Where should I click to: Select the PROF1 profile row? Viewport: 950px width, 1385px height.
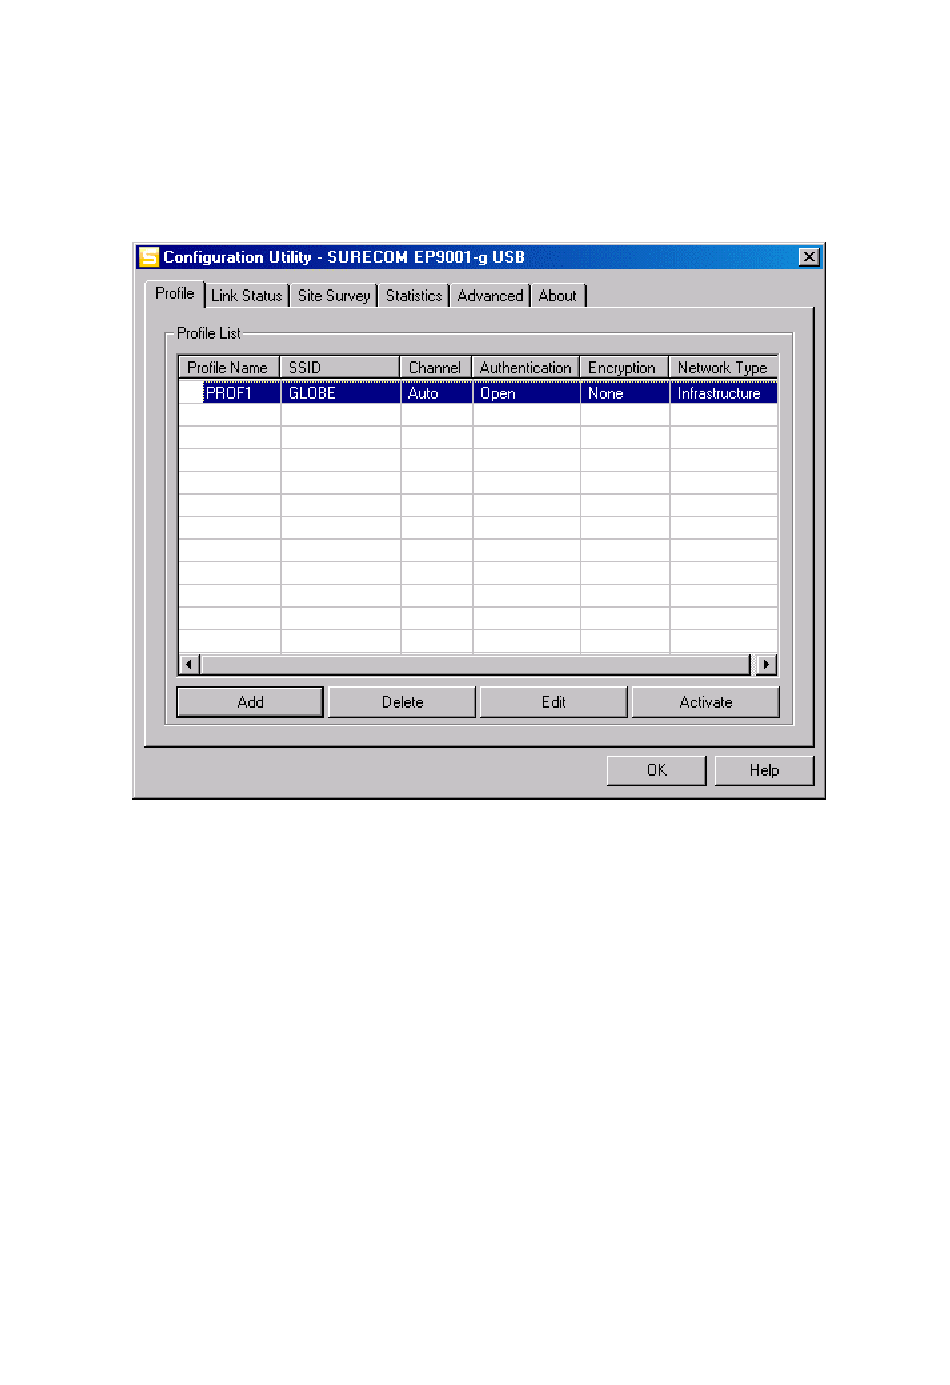(478, 393)
